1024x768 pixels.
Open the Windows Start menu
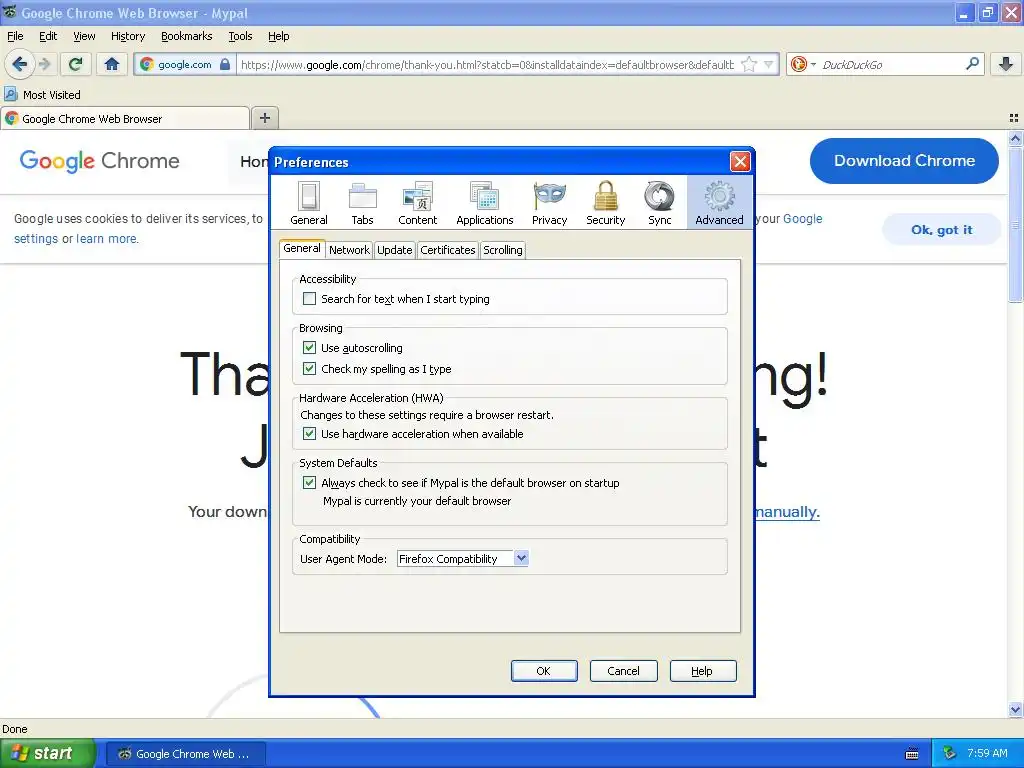47,754
